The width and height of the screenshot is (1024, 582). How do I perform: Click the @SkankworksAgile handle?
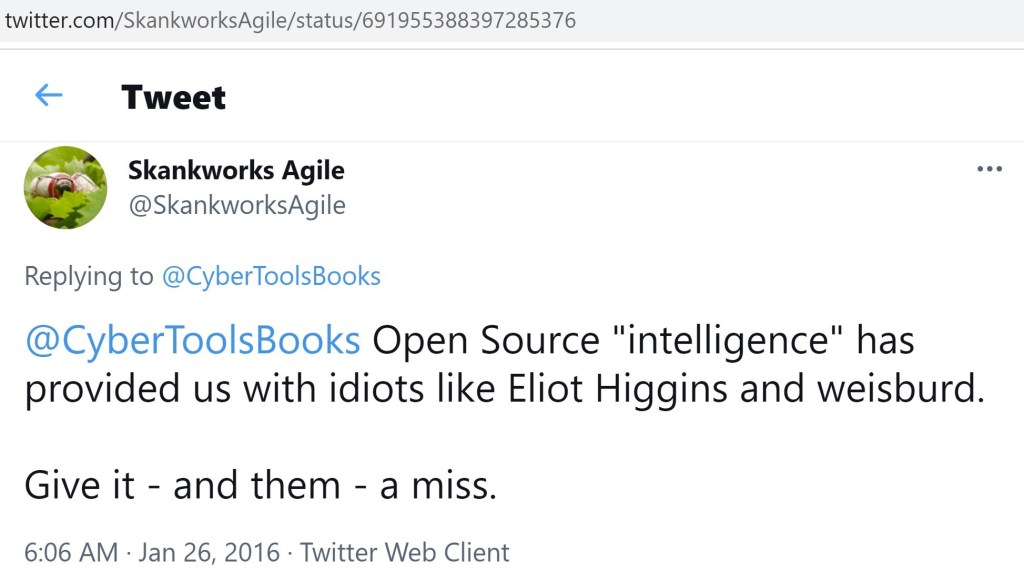(236, 205)
